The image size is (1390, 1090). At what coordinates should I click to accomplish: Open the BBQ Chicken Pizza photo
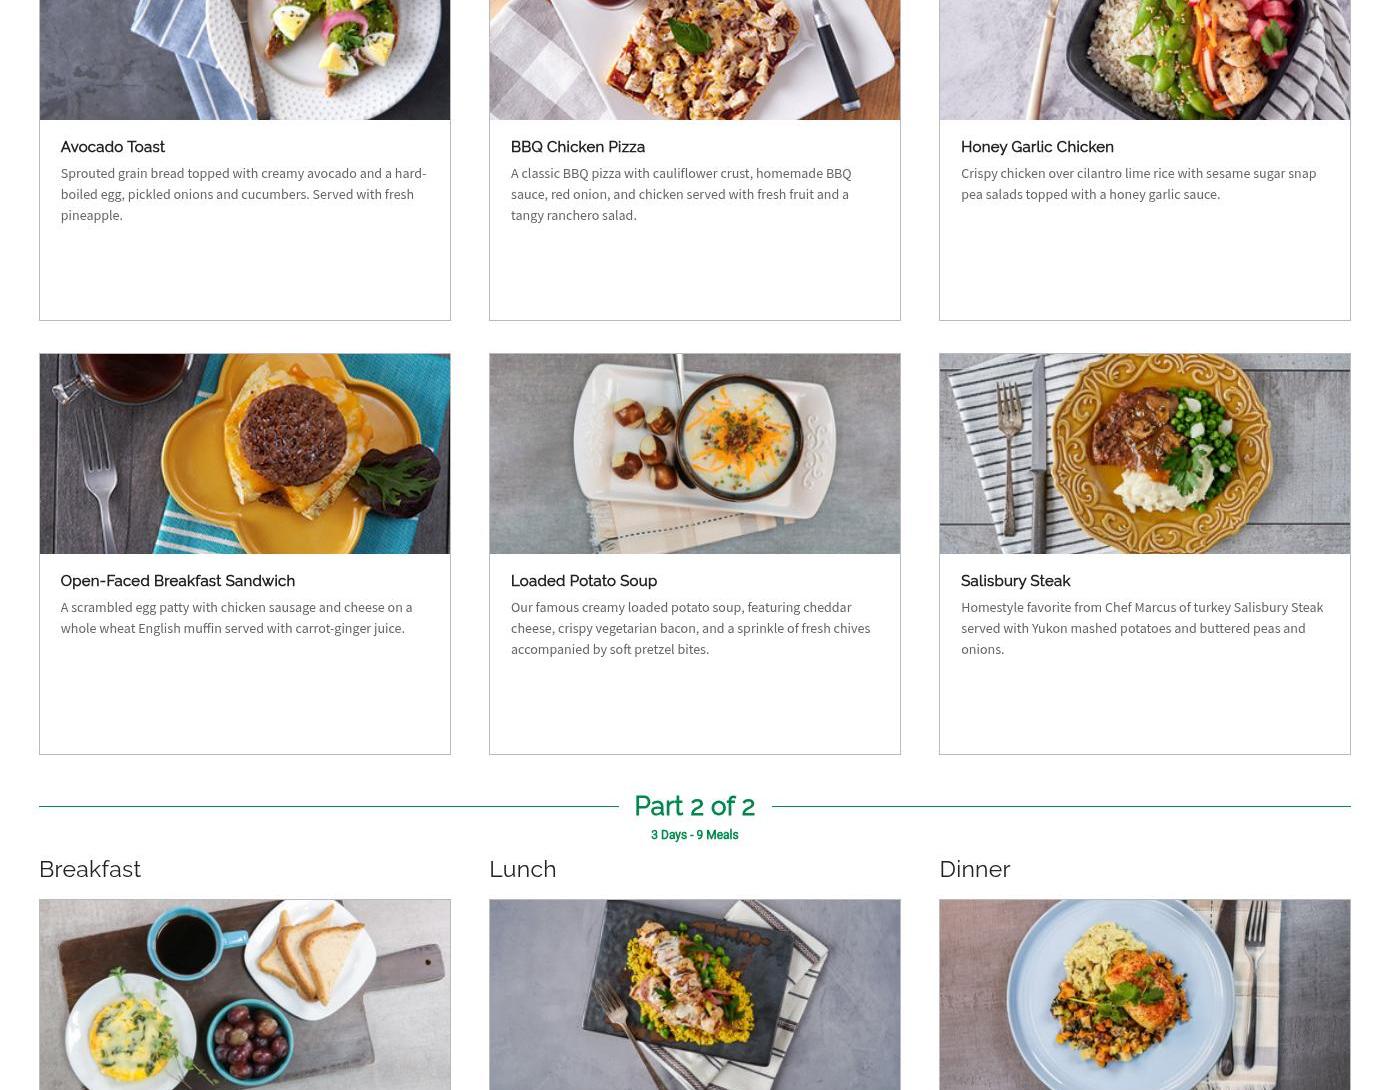point(695,60)
